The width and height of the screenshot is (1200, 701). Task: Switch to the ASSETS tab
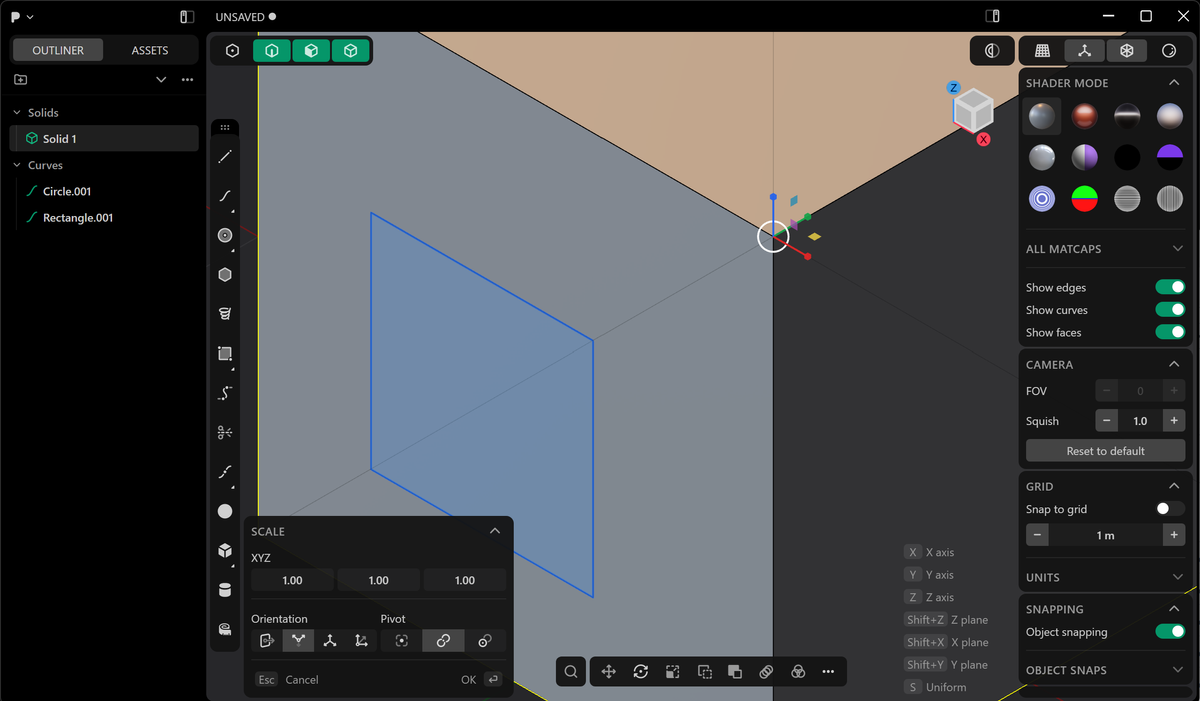click(149, 49)
